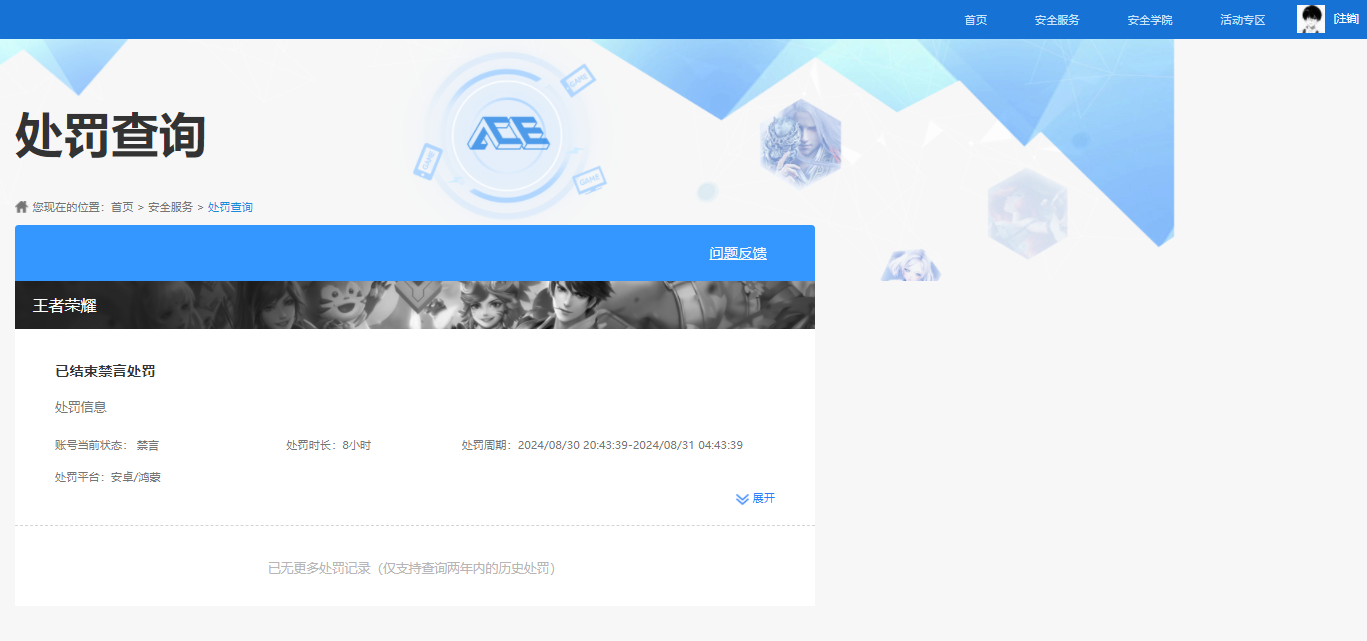Click 处罚查询 in the breadcrumb trail
Image resolution: width=1367 pixels, height=641 pixels.
pos(230,207)
